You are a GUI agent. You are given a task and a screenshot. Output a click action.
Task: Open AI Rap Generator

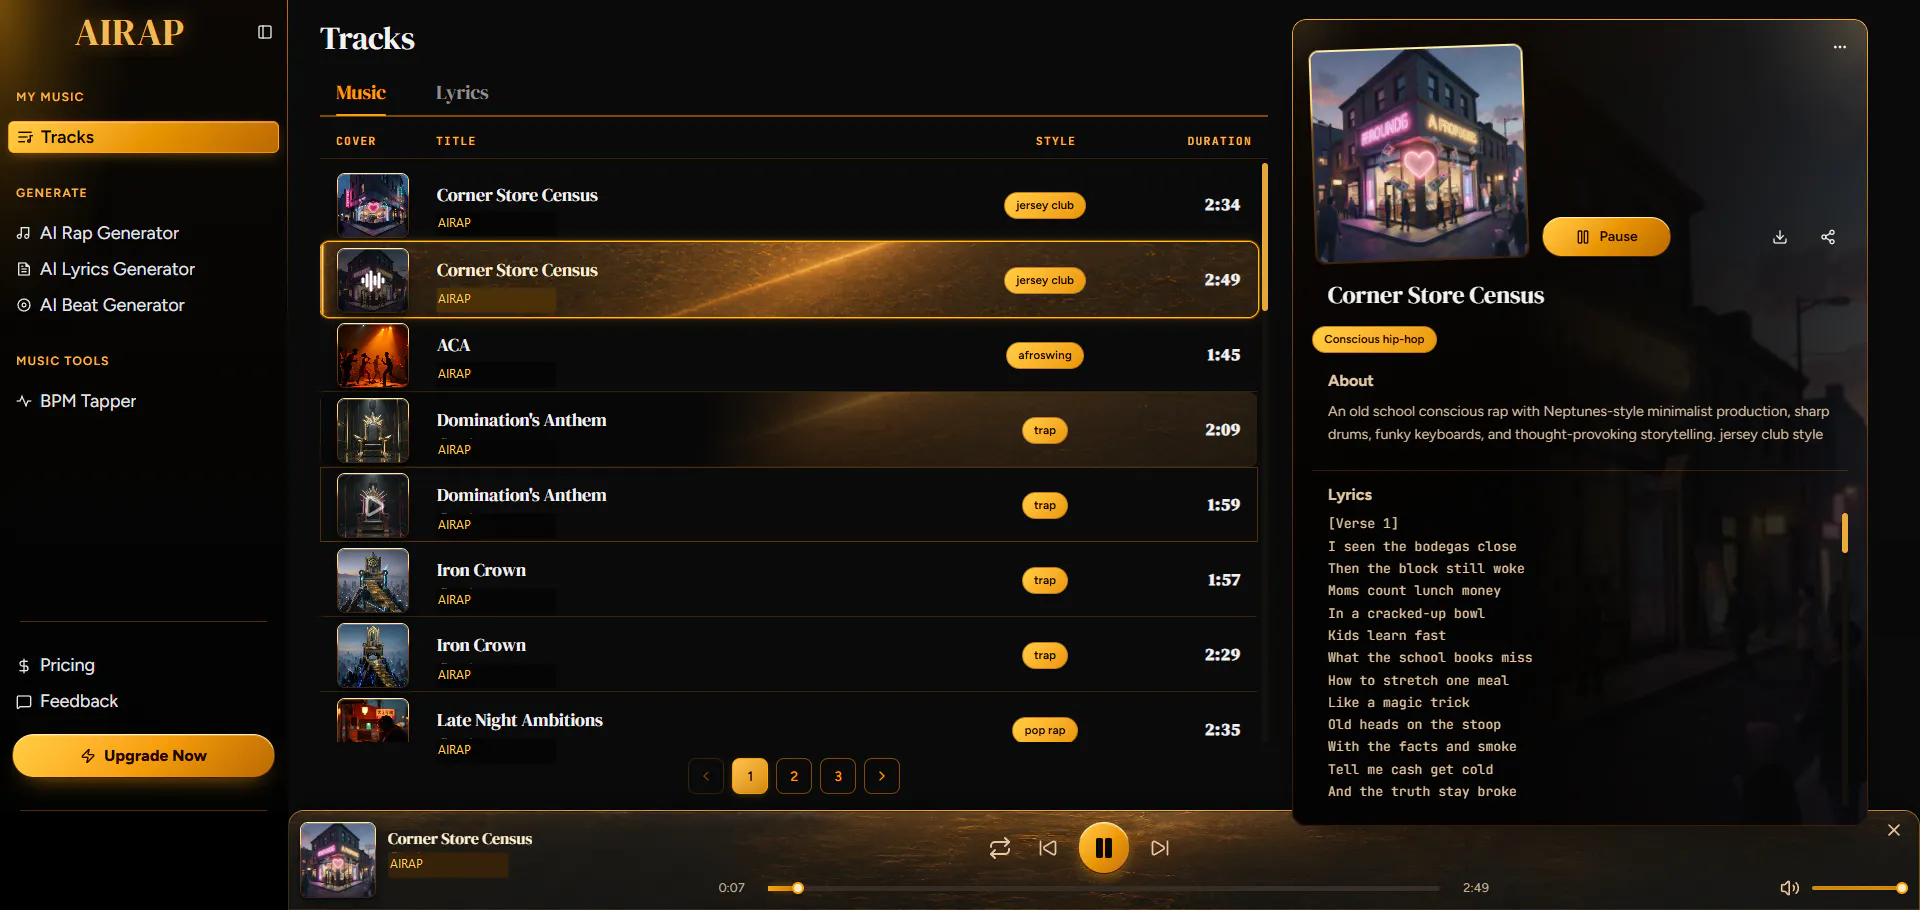[98, 233]
